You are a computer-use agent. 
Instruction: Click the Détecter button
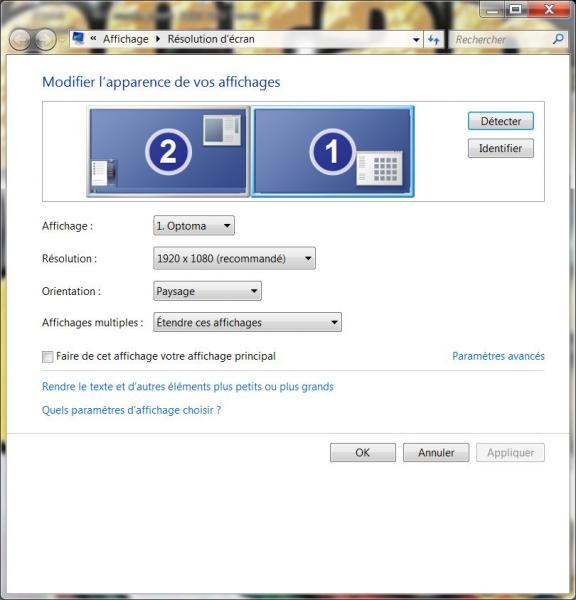point(501,121)
